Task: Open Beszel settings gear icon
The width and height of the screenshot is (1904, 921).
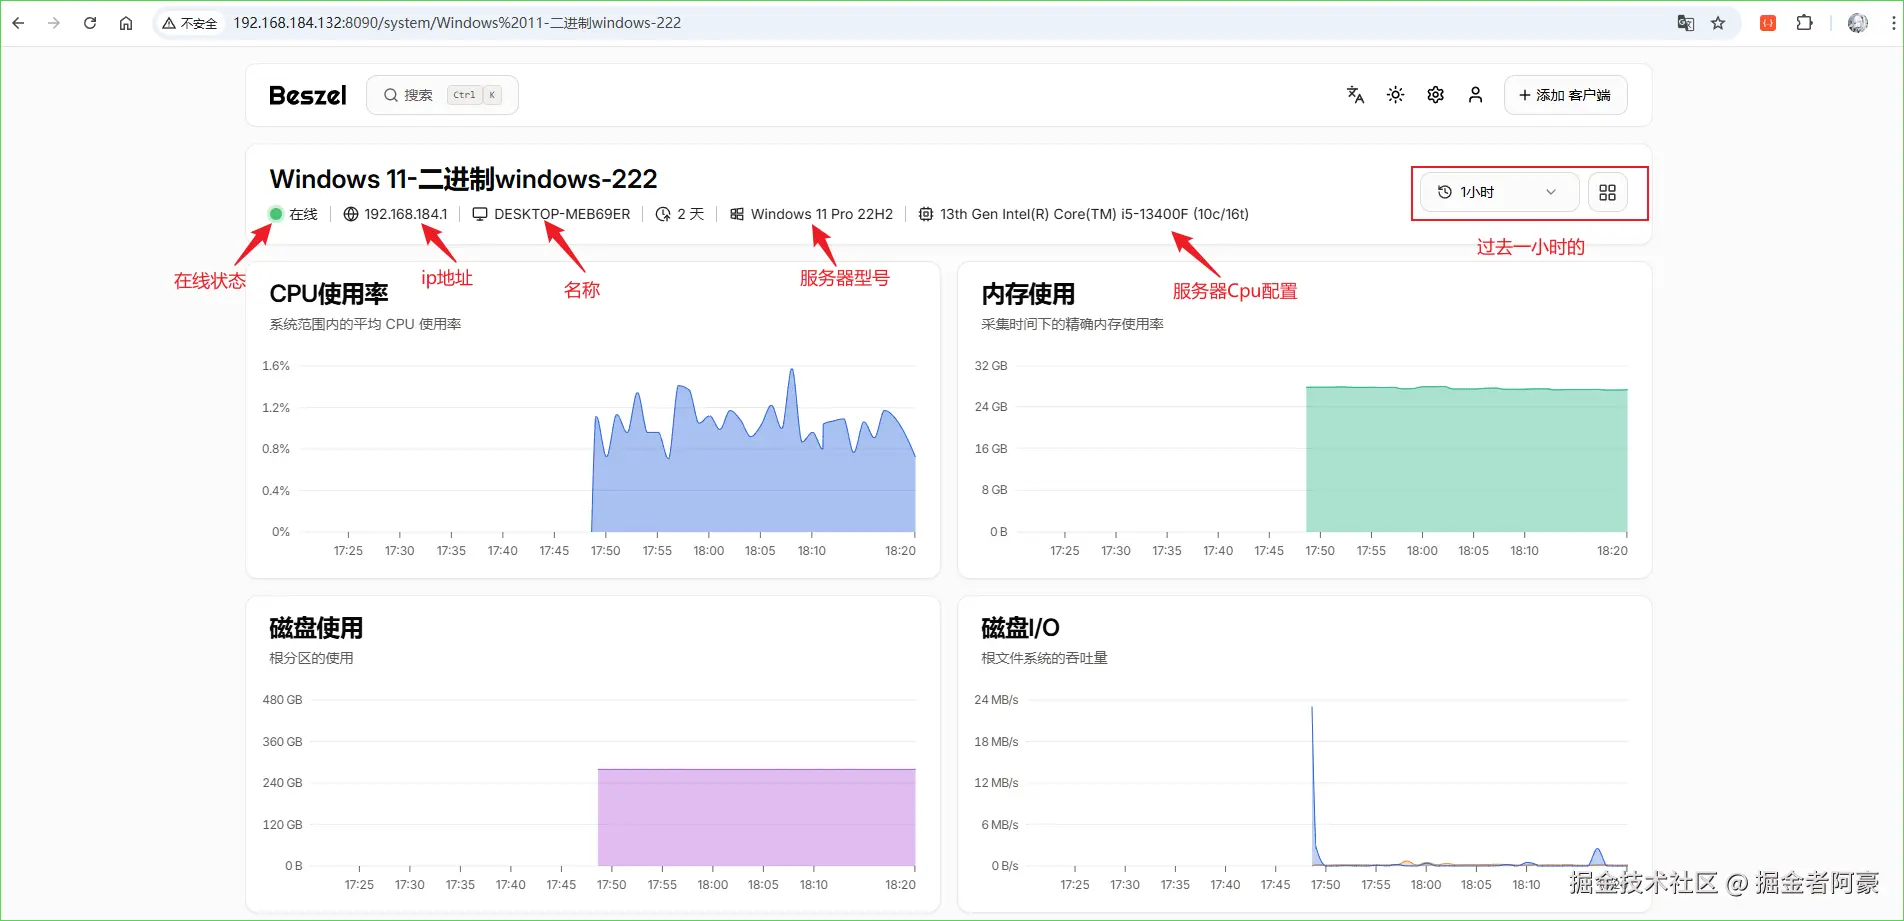Action: 1435,95
